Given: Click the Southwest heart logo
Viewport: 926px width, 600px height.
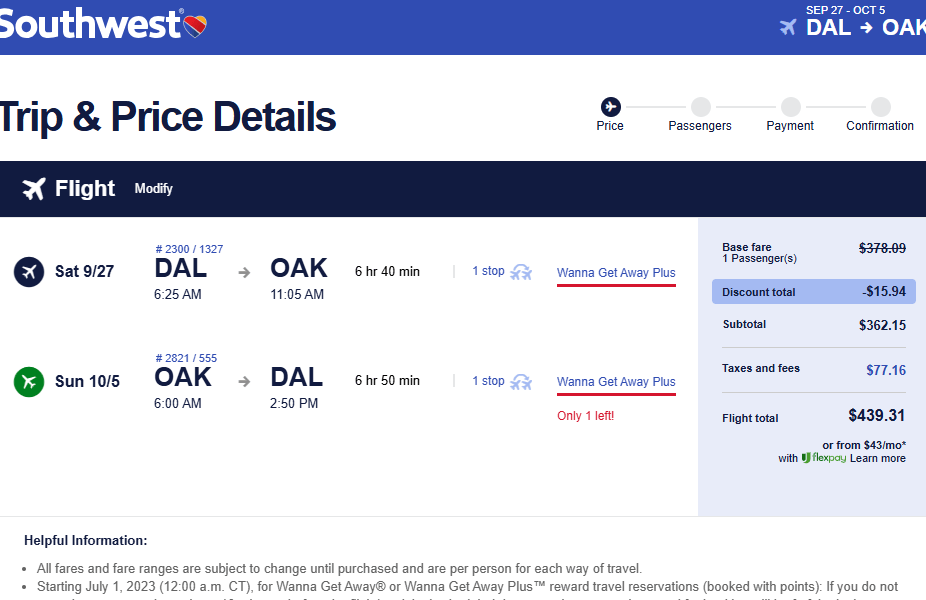Looking at the screenshot, I should point(196,24).
